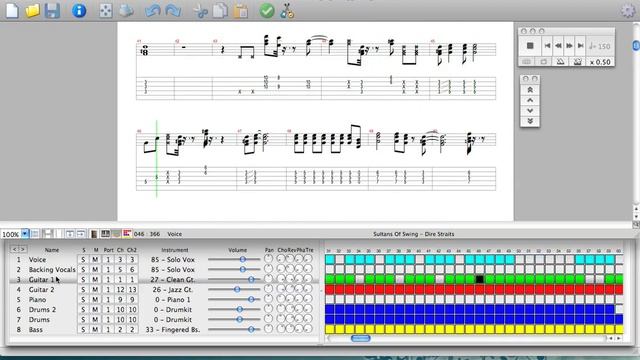
Task: Click the black current-bar cell in the Guitar 1 row
Action: (x=480, y=279)
